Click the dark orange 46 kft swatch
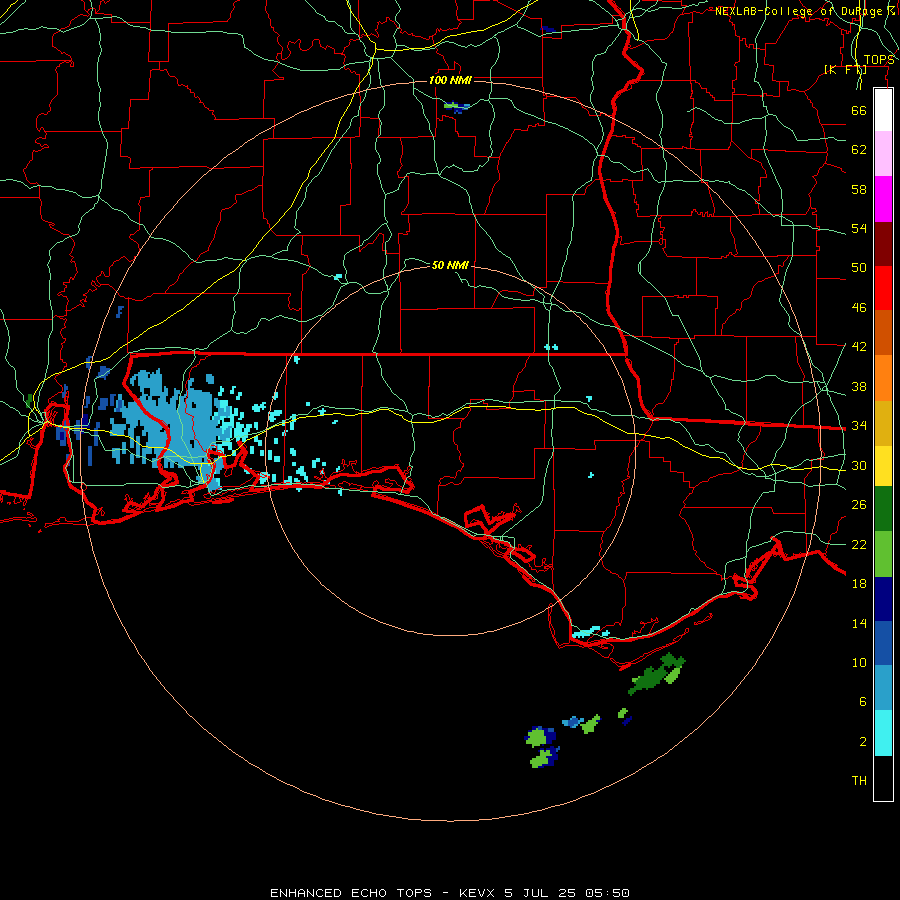The image size is (900, 900). click(883, 333)
